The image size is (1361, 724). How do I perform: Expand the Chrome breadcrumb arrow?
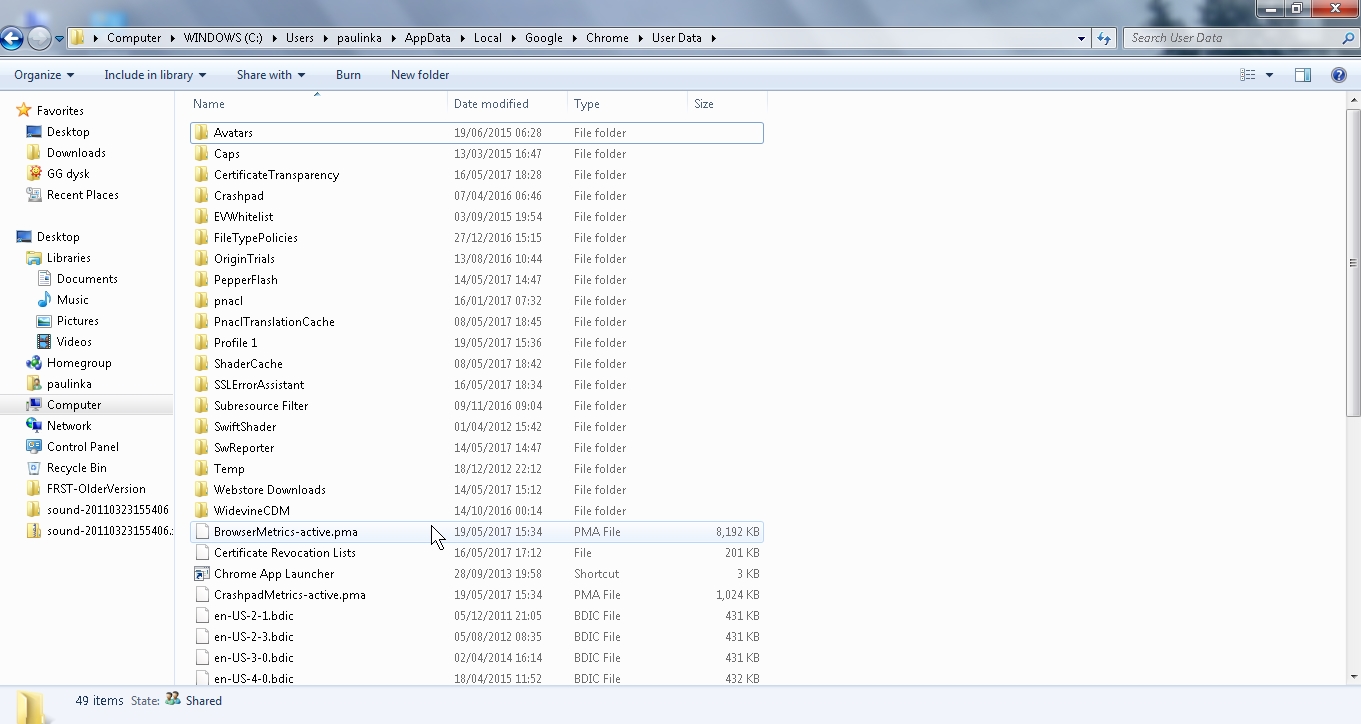pyautogui.click(x=641, y=38)
